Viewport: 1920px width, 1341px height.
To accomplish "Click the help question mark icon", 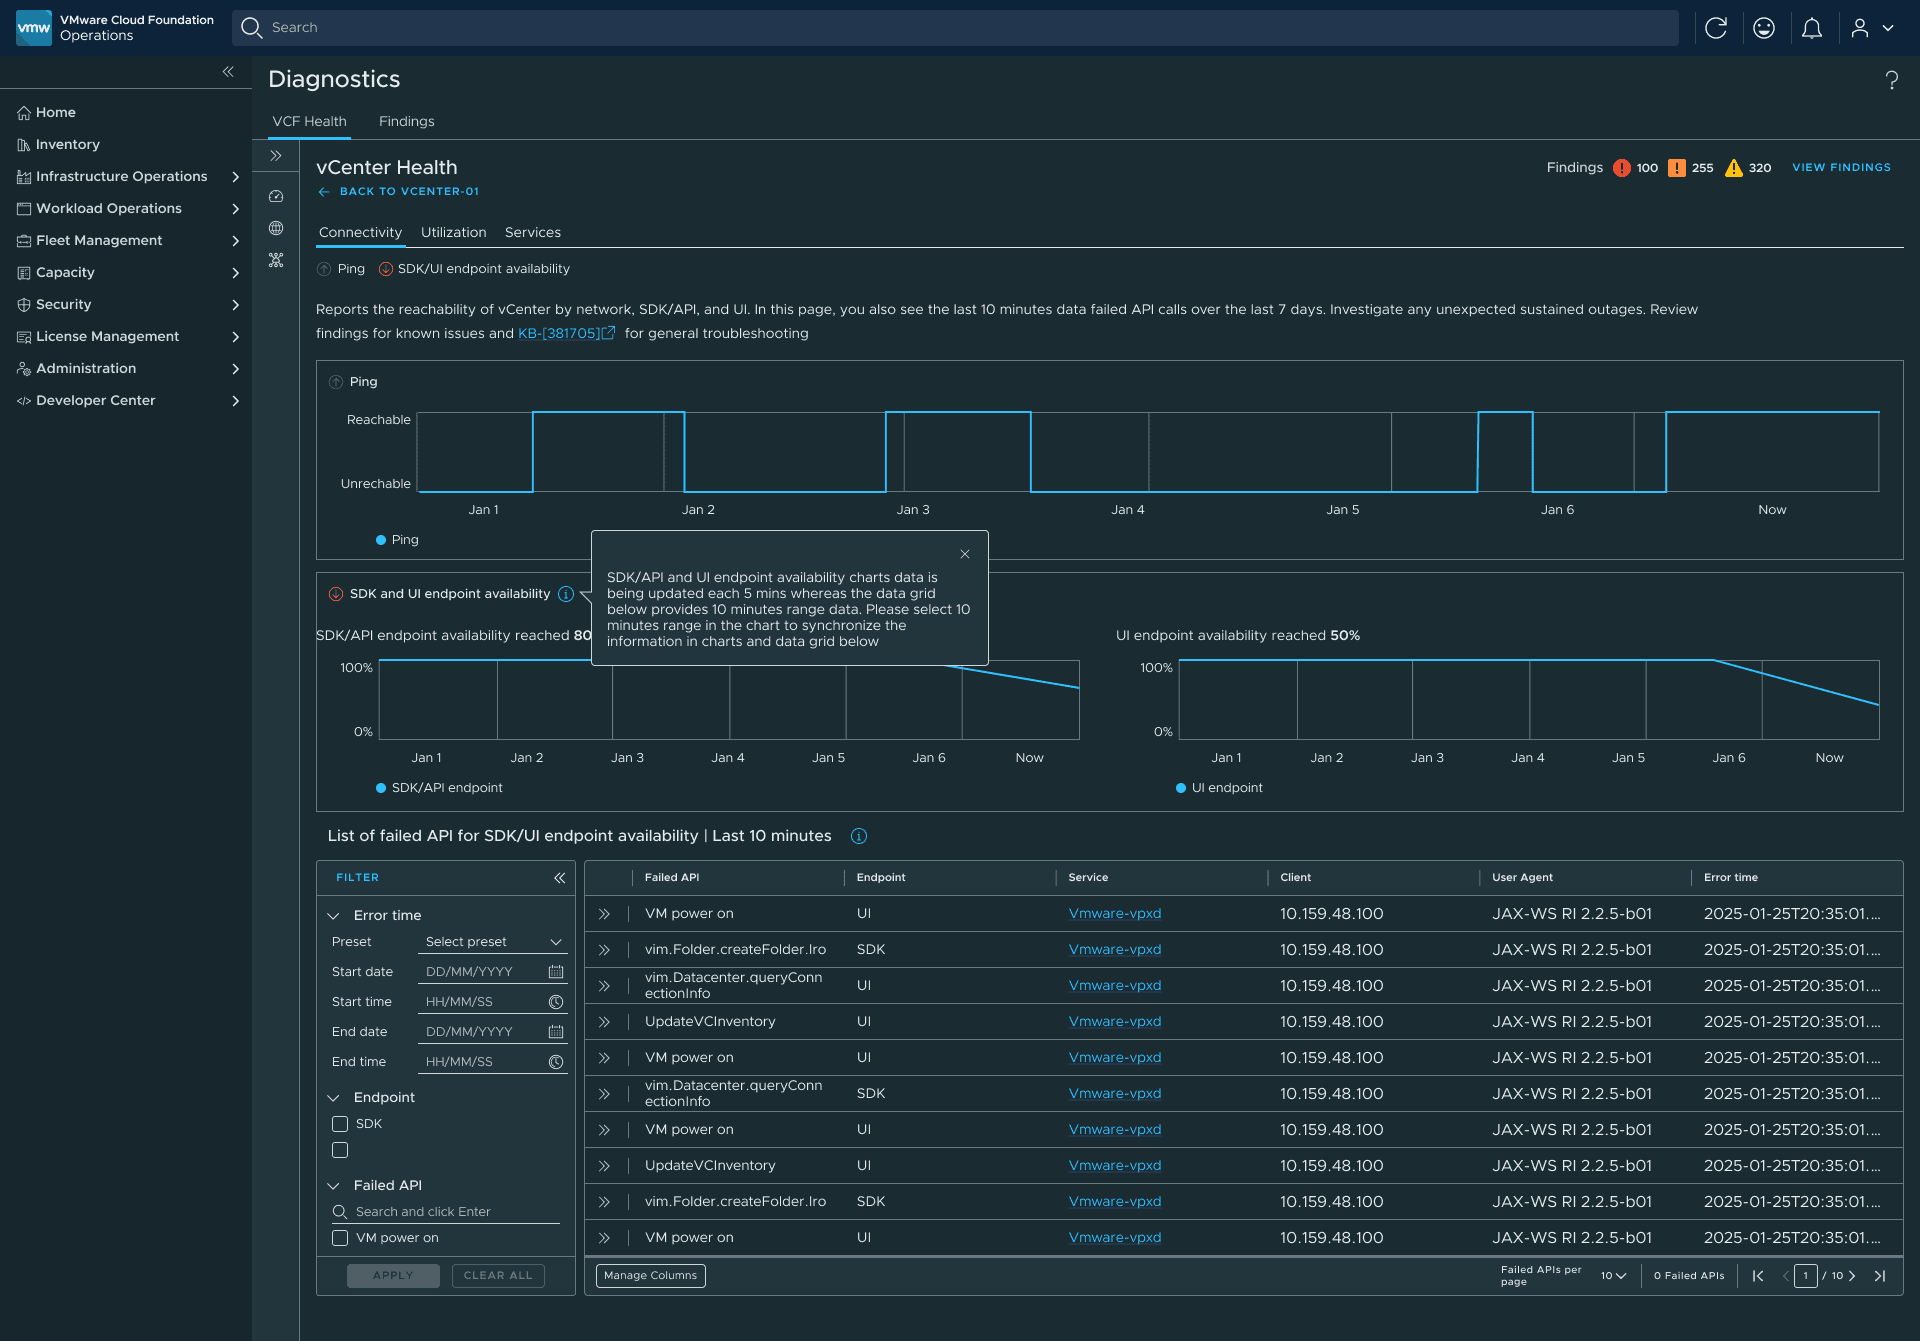I will [x=1892, y=80].
